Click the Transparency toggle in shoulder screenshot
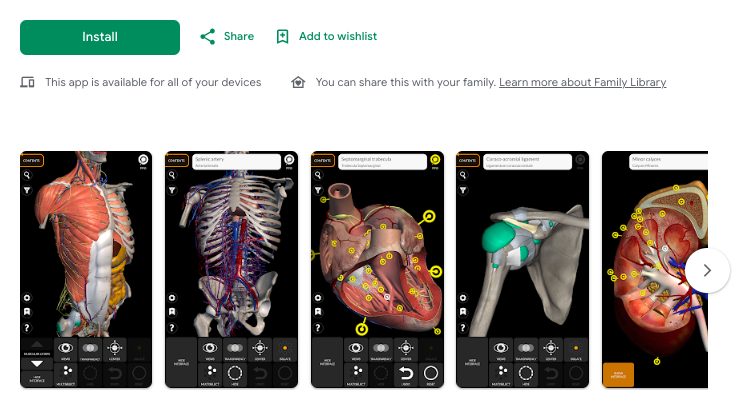Image resolution: width=749 pixels, height=407 pixels. pyautogui.click(x=526, y=348)
